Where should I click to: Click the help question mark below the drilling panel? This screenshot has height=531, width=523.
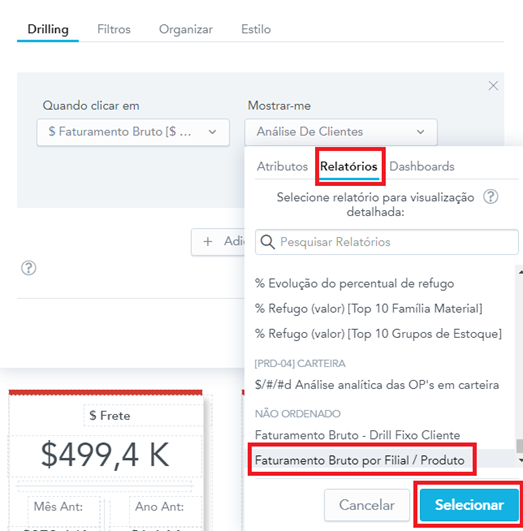click(x=28, y=268)
